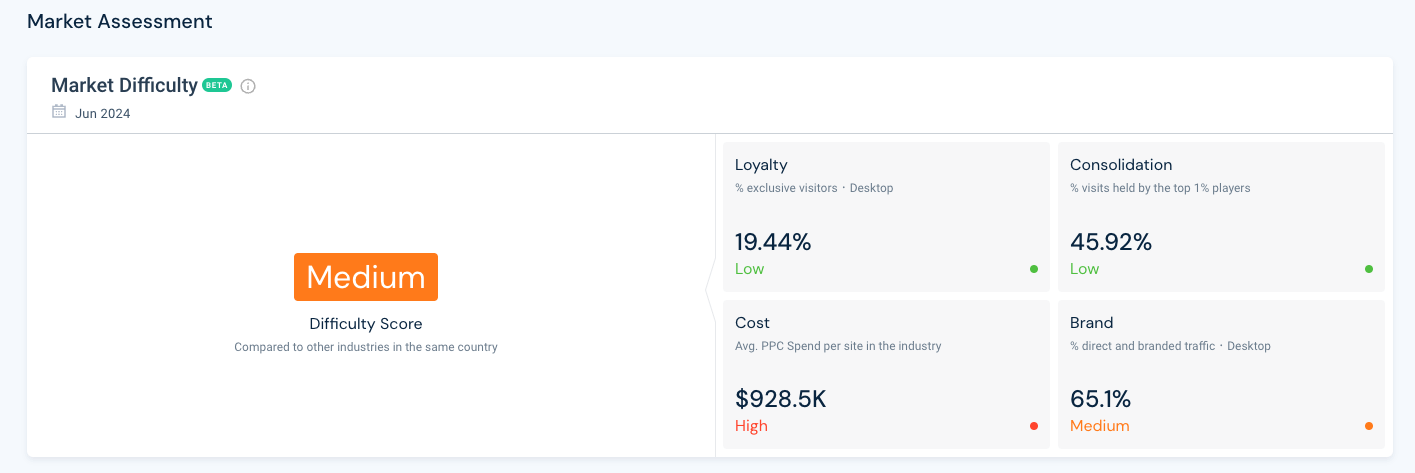
Task: Select the Loyalty card title
Action: [x=761, y=165]
